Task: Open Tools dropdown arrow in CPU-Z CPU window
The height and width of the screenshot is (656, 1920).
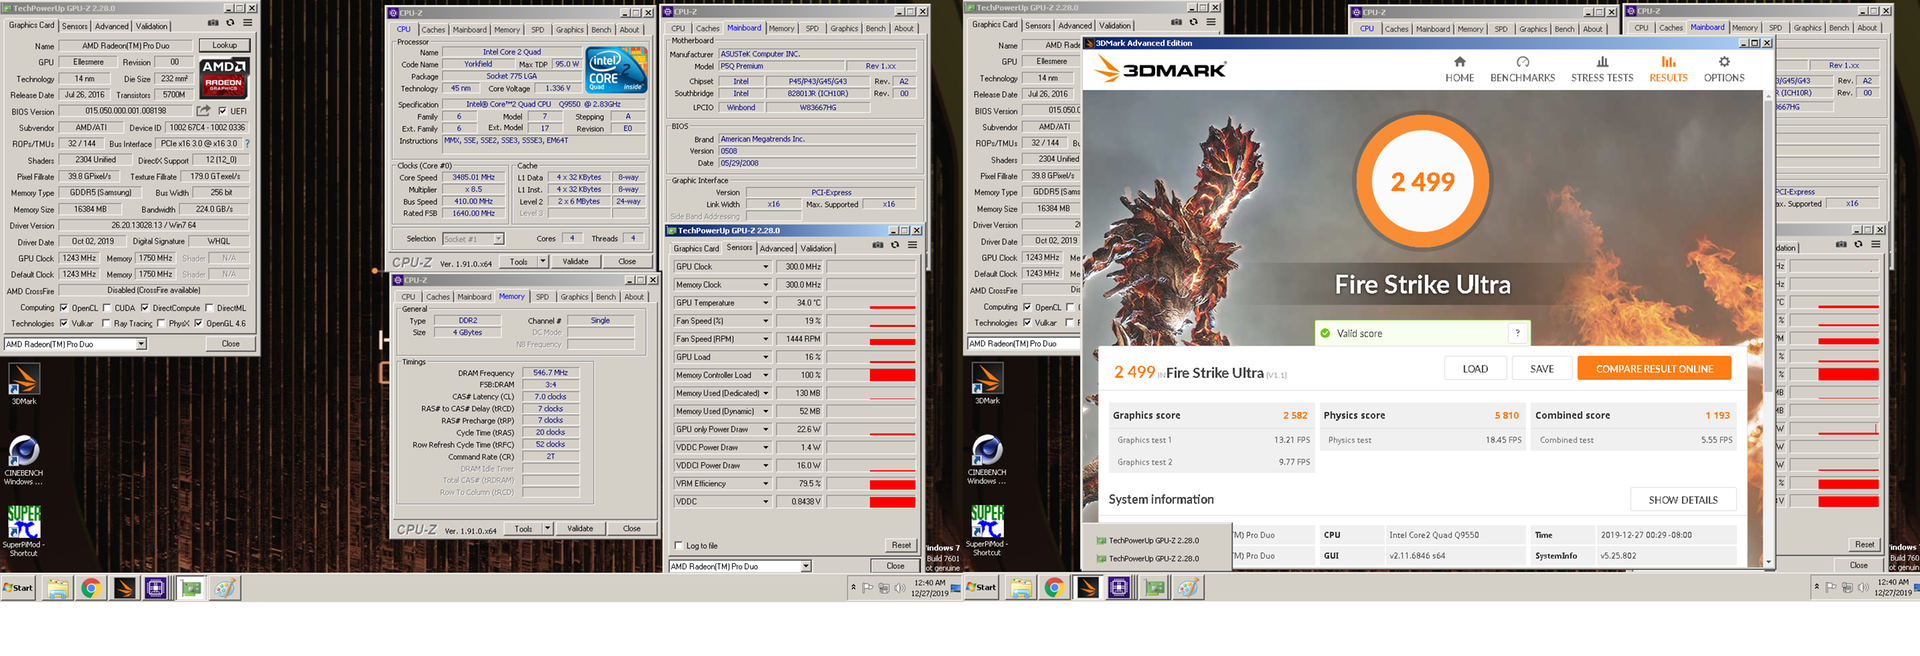Action: click(x=543, y=262)
